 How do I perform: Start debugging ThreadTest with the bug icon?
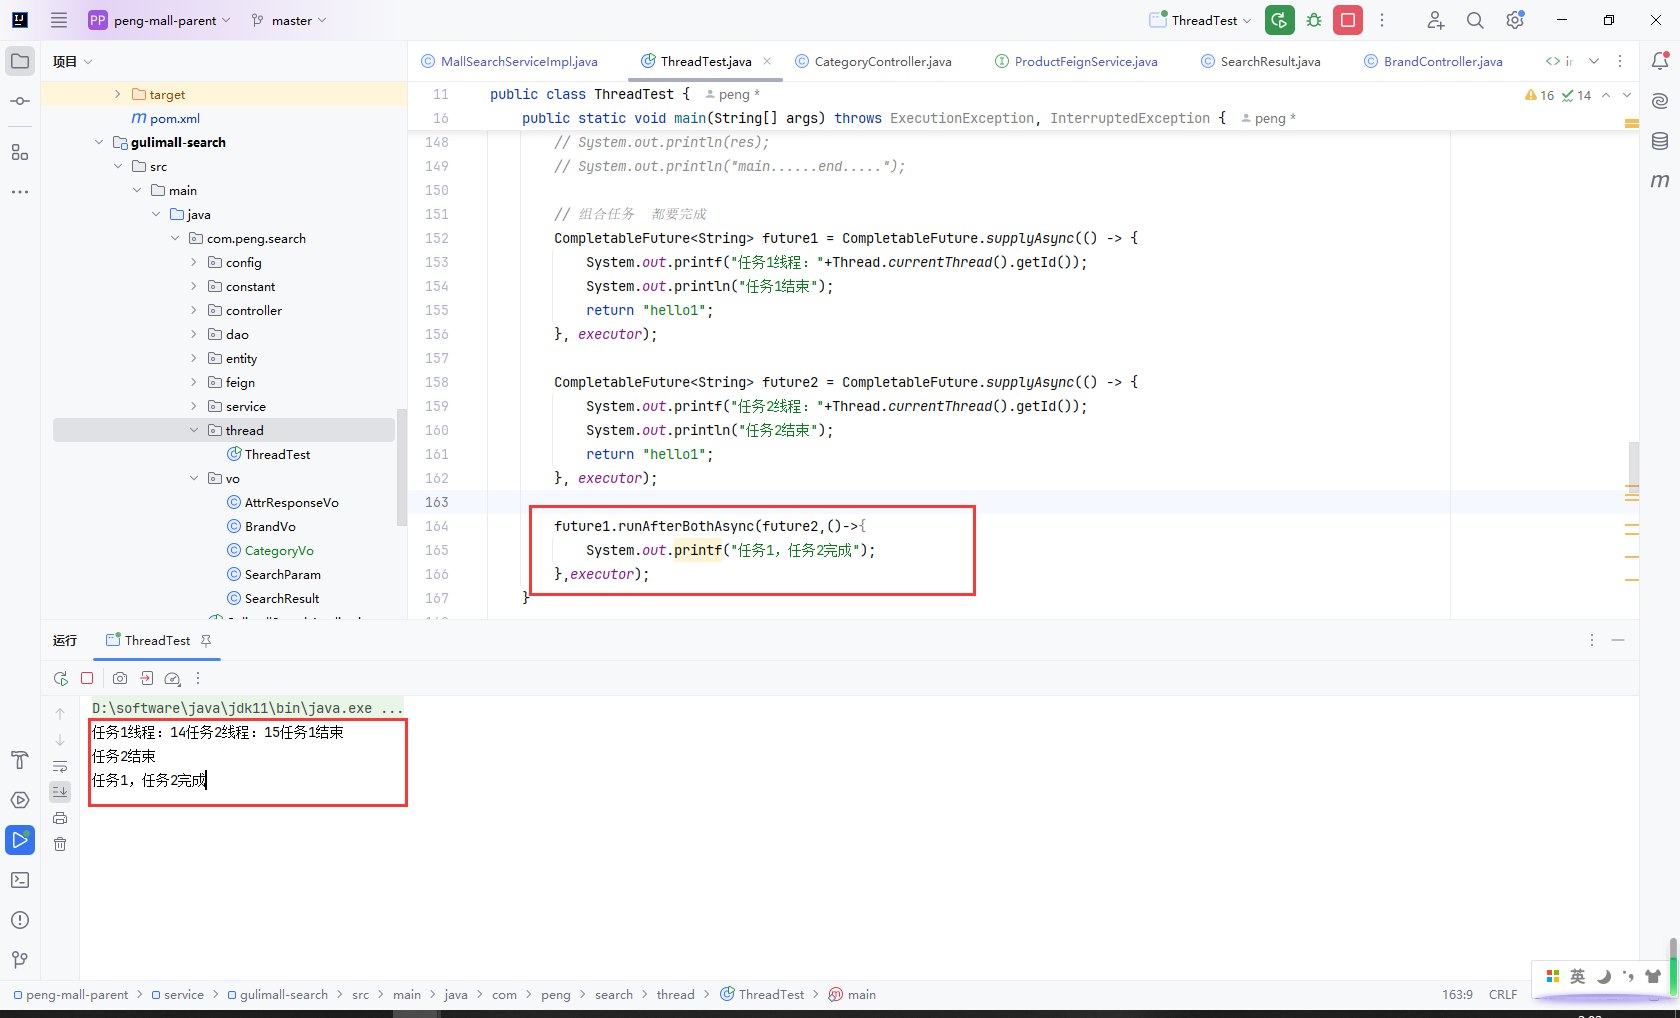point(1314,20)
